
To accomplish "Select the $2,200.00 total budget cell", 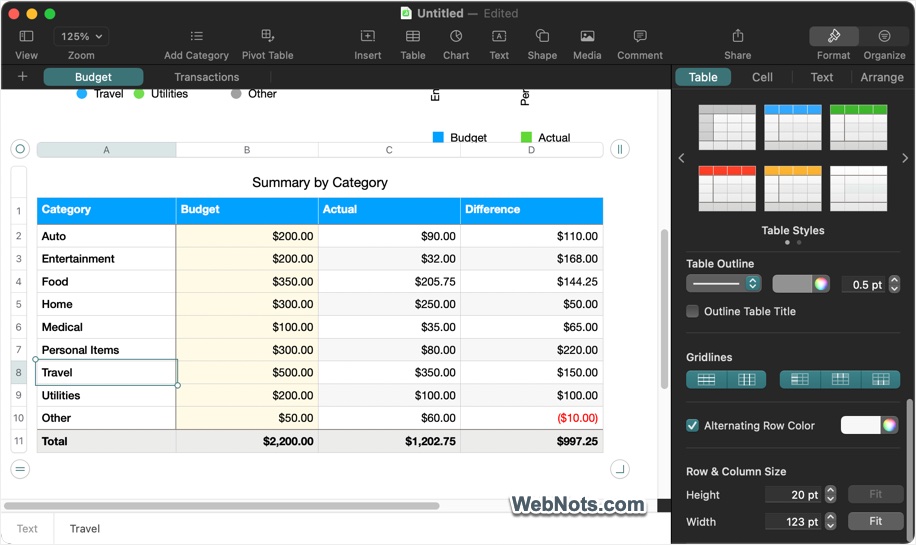I will coord(247,441).
